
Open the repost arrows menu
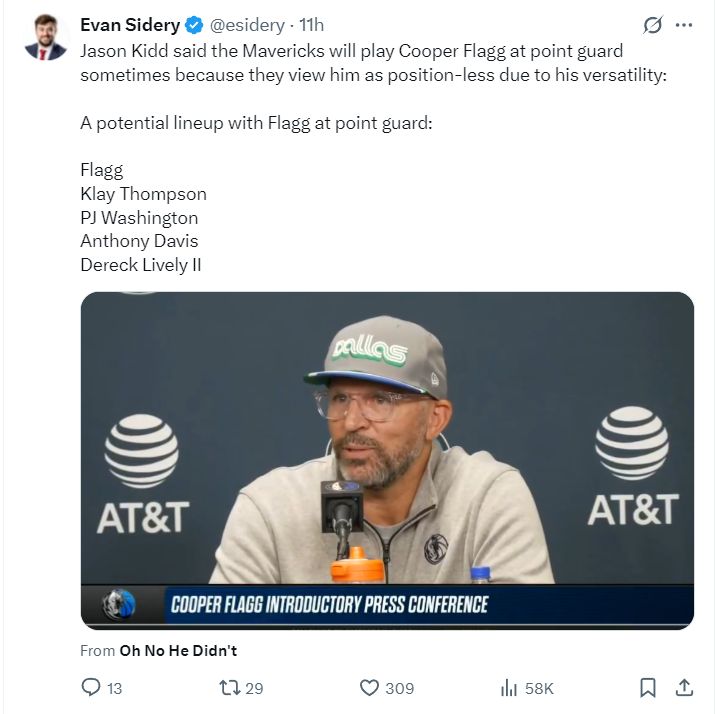pyautogui.click(x=227, y=687)
